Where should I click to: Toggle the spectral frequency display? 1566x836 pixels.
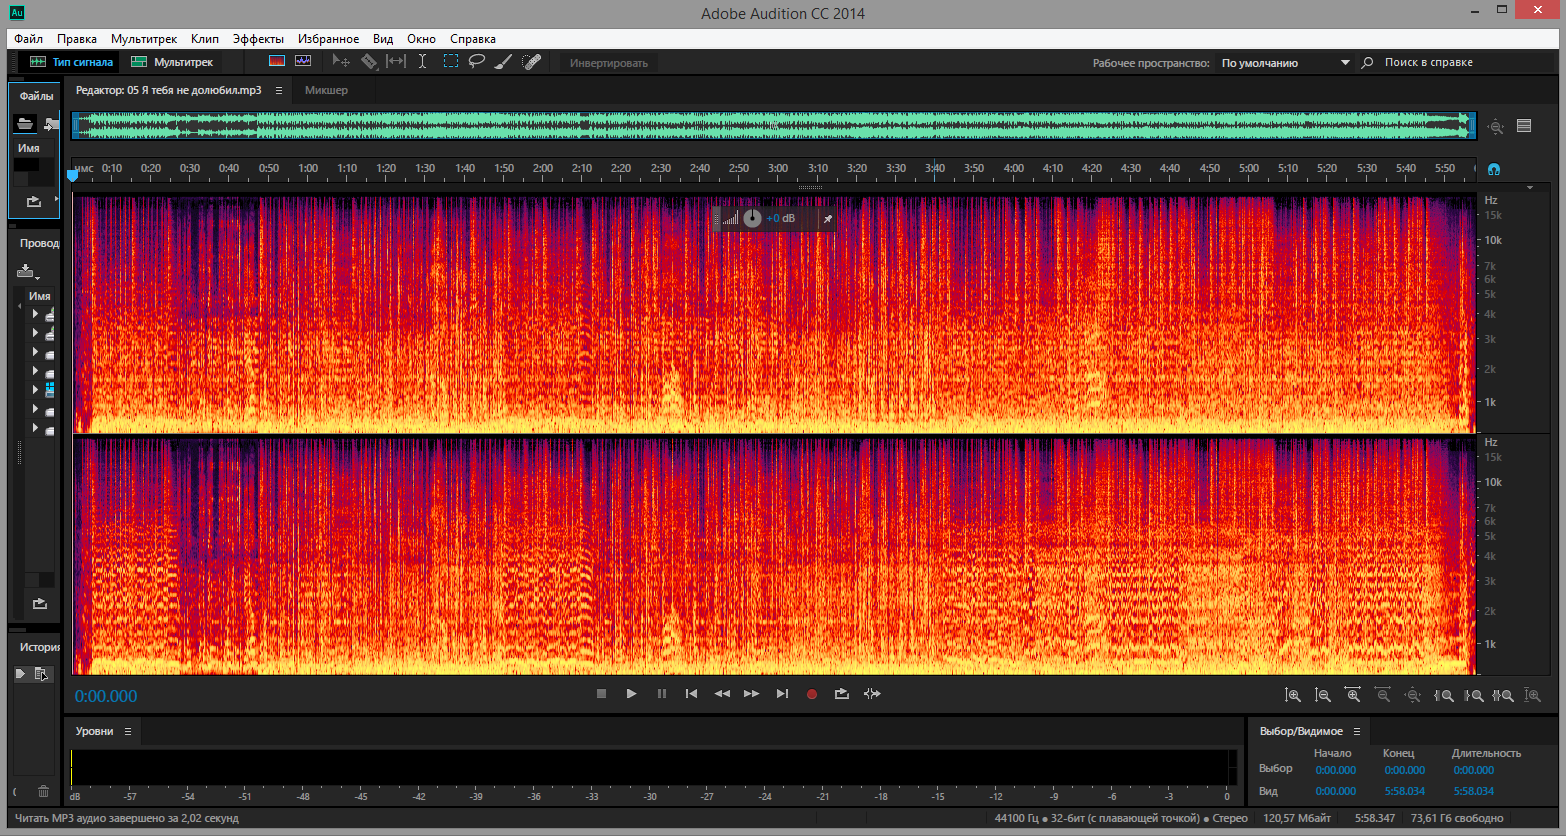277,62
